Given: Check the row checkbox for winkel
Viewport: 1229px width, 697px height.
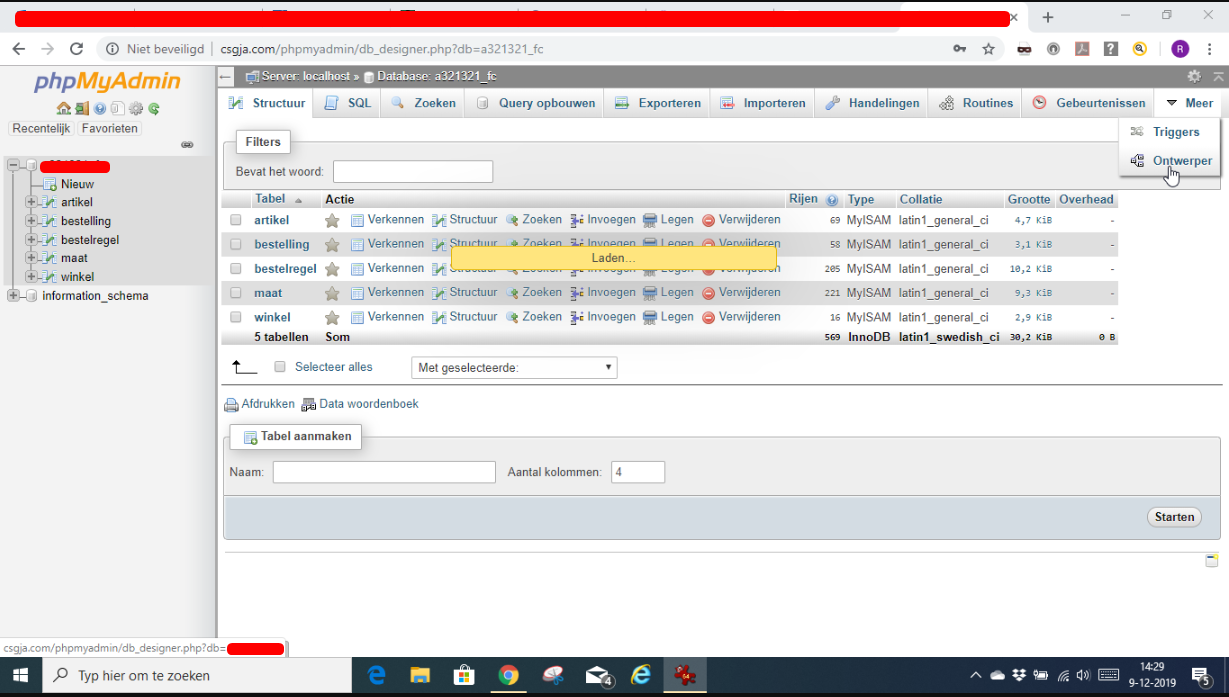Looking at the screenshot, I should 237,316.
